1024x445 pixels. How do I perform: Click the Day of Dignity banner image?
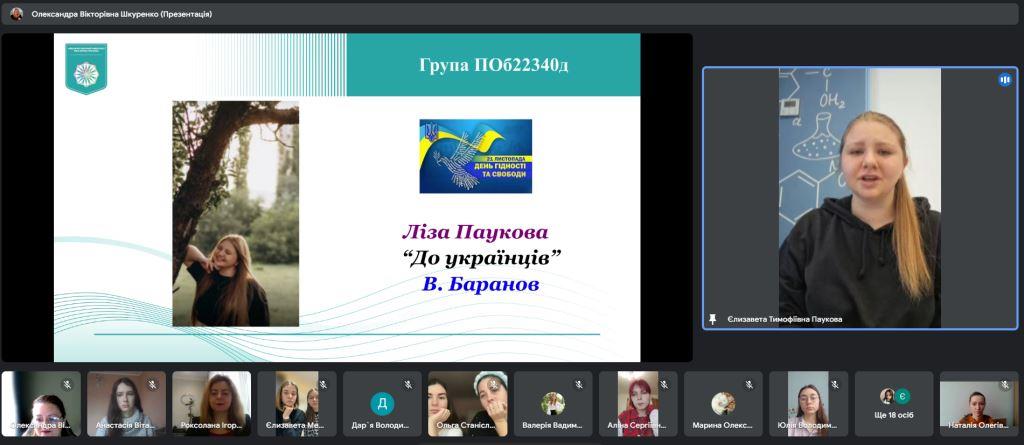pos(475,156)
